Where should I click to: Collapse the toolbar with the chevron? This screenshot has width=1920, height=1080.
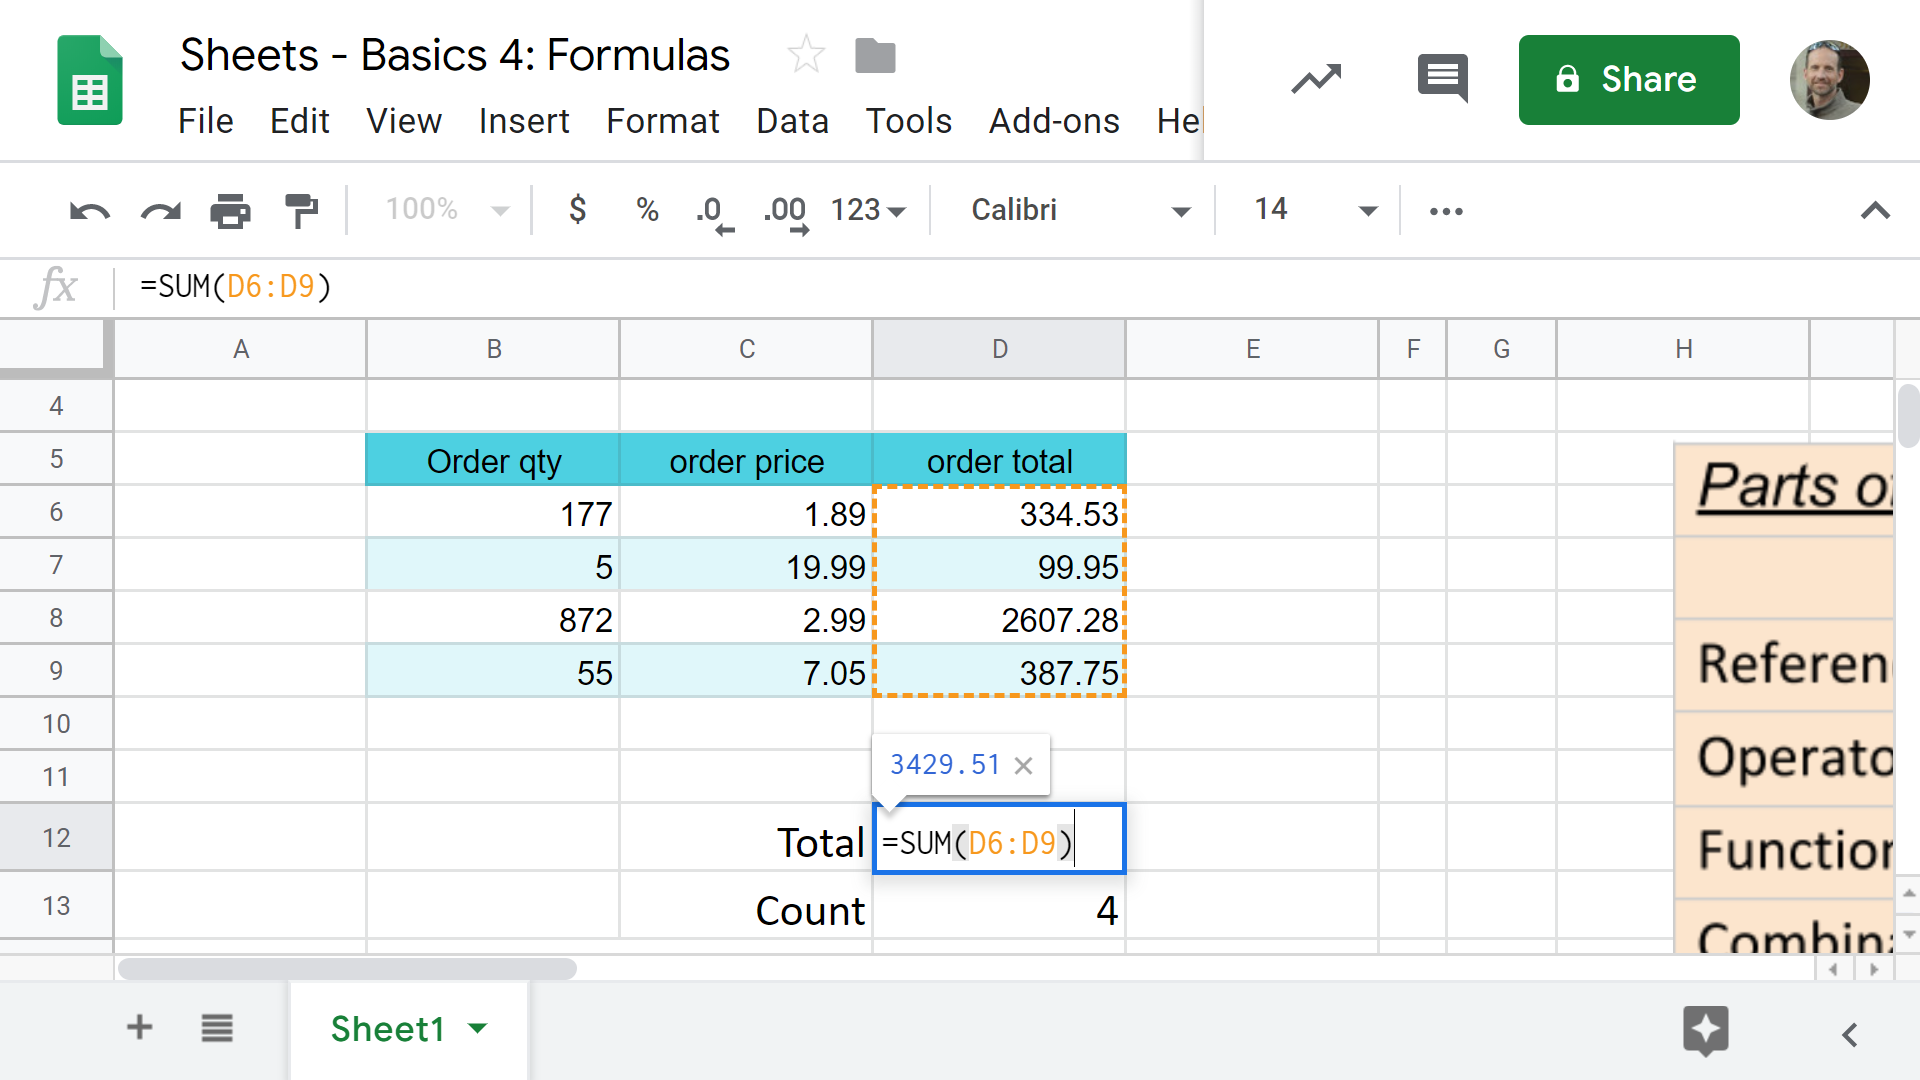[1875, 210]
